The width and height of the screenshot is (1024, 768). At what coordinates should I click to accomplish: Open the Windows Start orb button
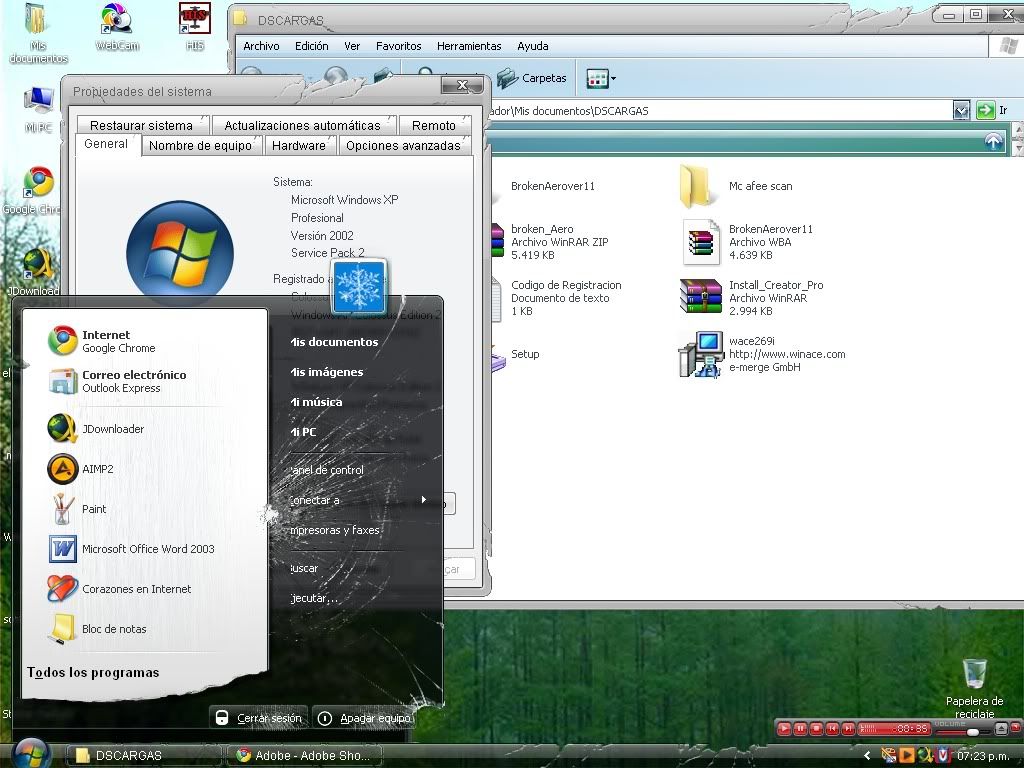coord(30,754)
